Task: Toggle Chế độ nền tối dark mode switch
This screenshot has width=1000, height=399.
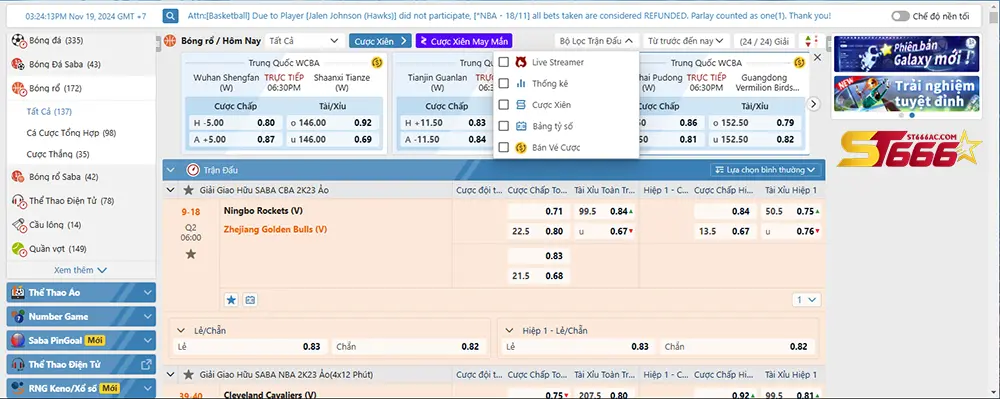Action: click(900, 17)
